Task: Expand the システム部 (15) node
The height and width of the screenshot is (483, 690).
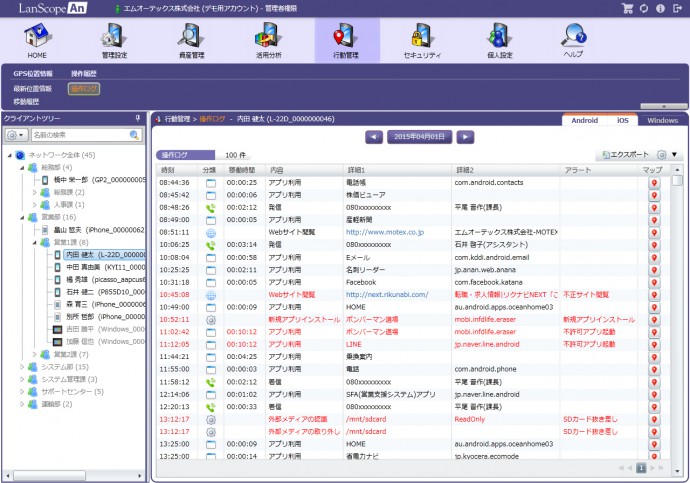Action: tap(22, 367)
